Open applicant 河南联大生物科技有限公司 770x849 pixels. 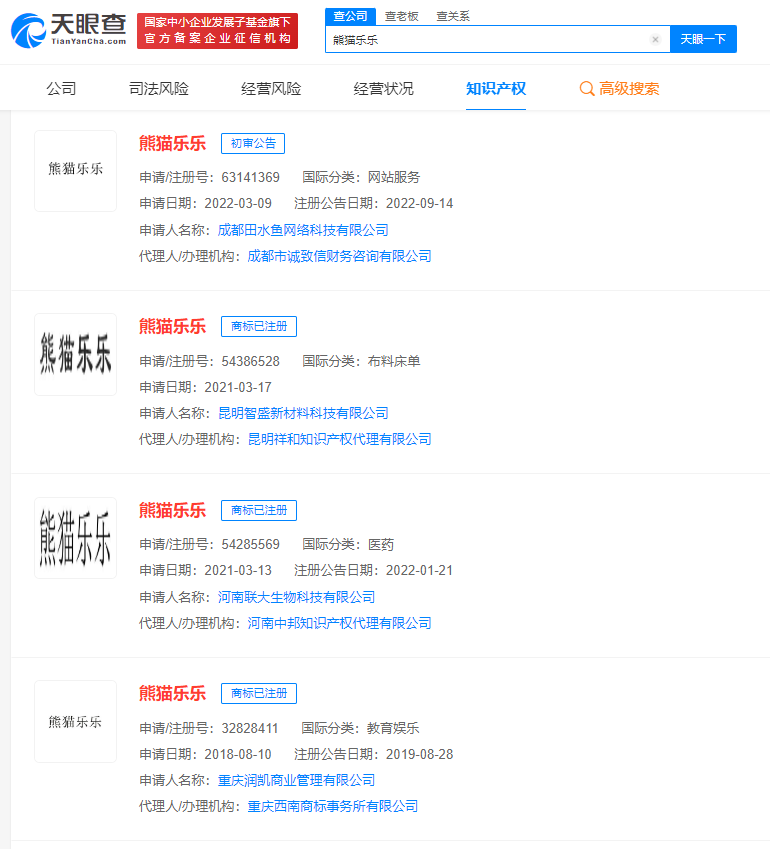296,597
